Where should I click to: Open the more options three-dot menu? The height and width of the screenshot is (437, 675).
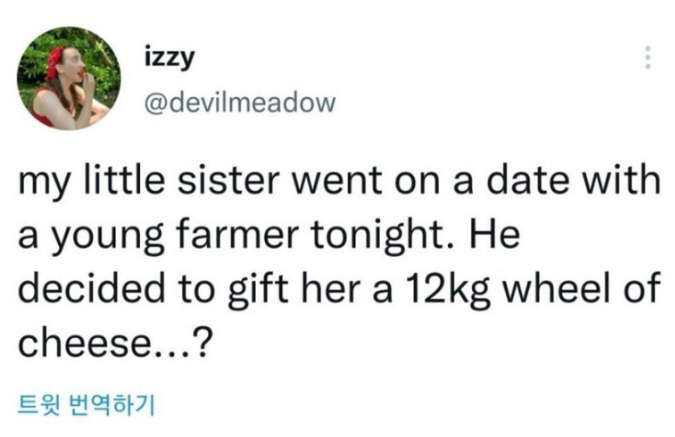[647, 60]
